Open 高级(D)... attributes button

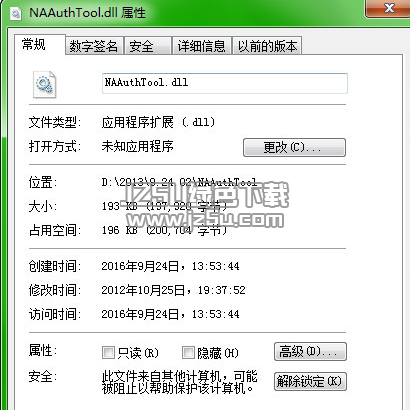coord(310,352)
